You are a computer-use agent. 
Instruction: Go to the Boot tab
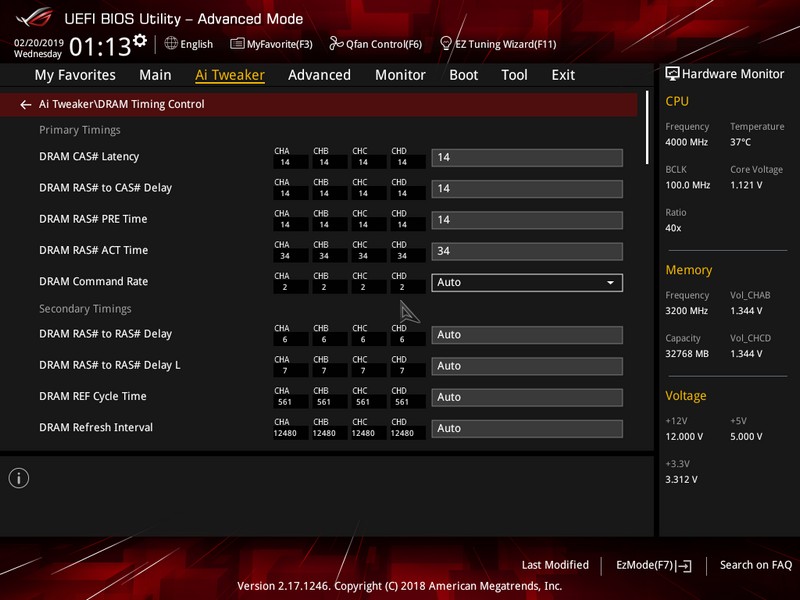(463, 75)
